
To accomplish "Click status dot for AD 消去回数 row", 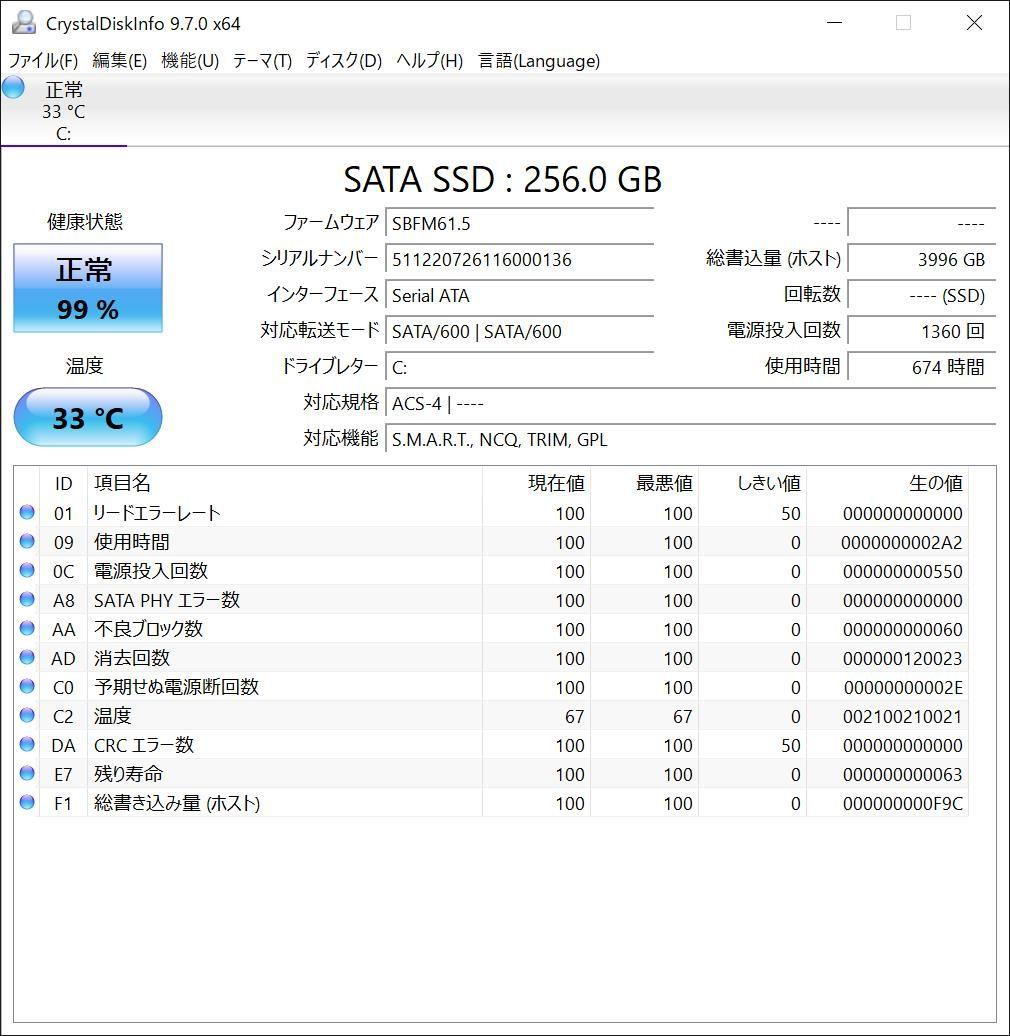I will pyautogui.click(x=27, y=657).
